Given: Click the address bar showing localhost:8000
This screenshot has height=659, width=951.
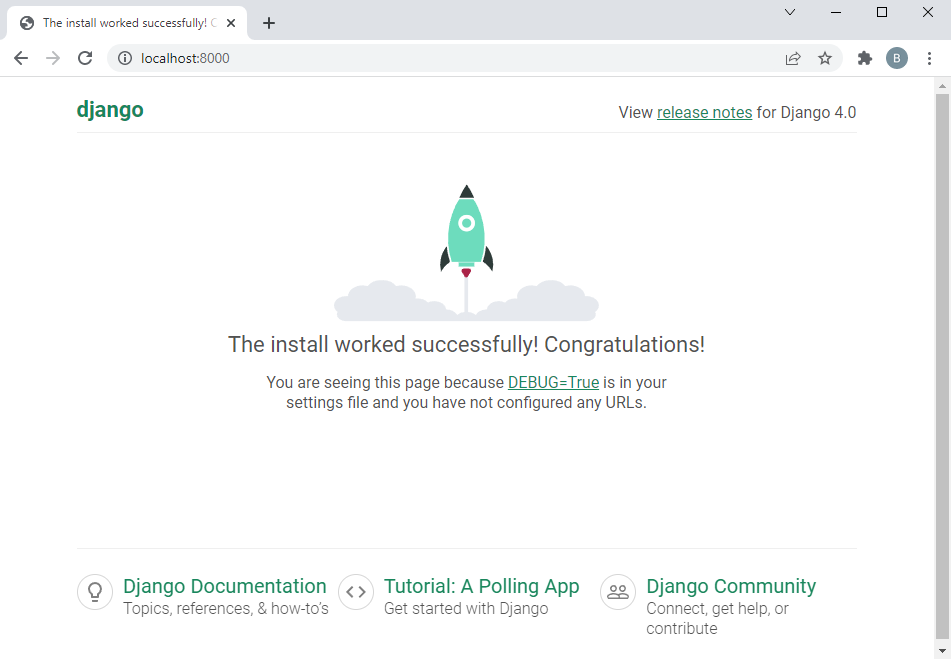Looking at the screenshot, I should [x=450, y=58].
